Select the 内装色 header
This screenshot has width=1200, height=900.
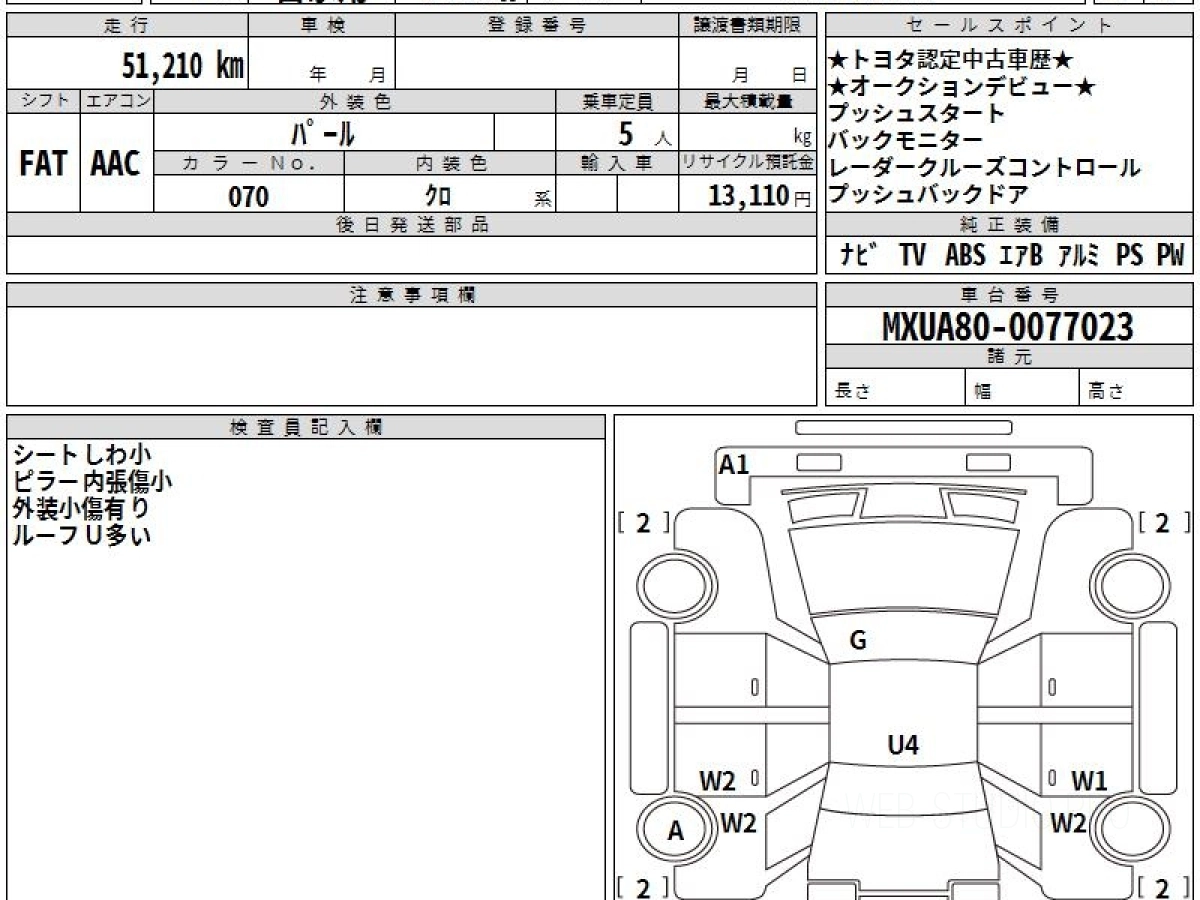click(450, 164)
